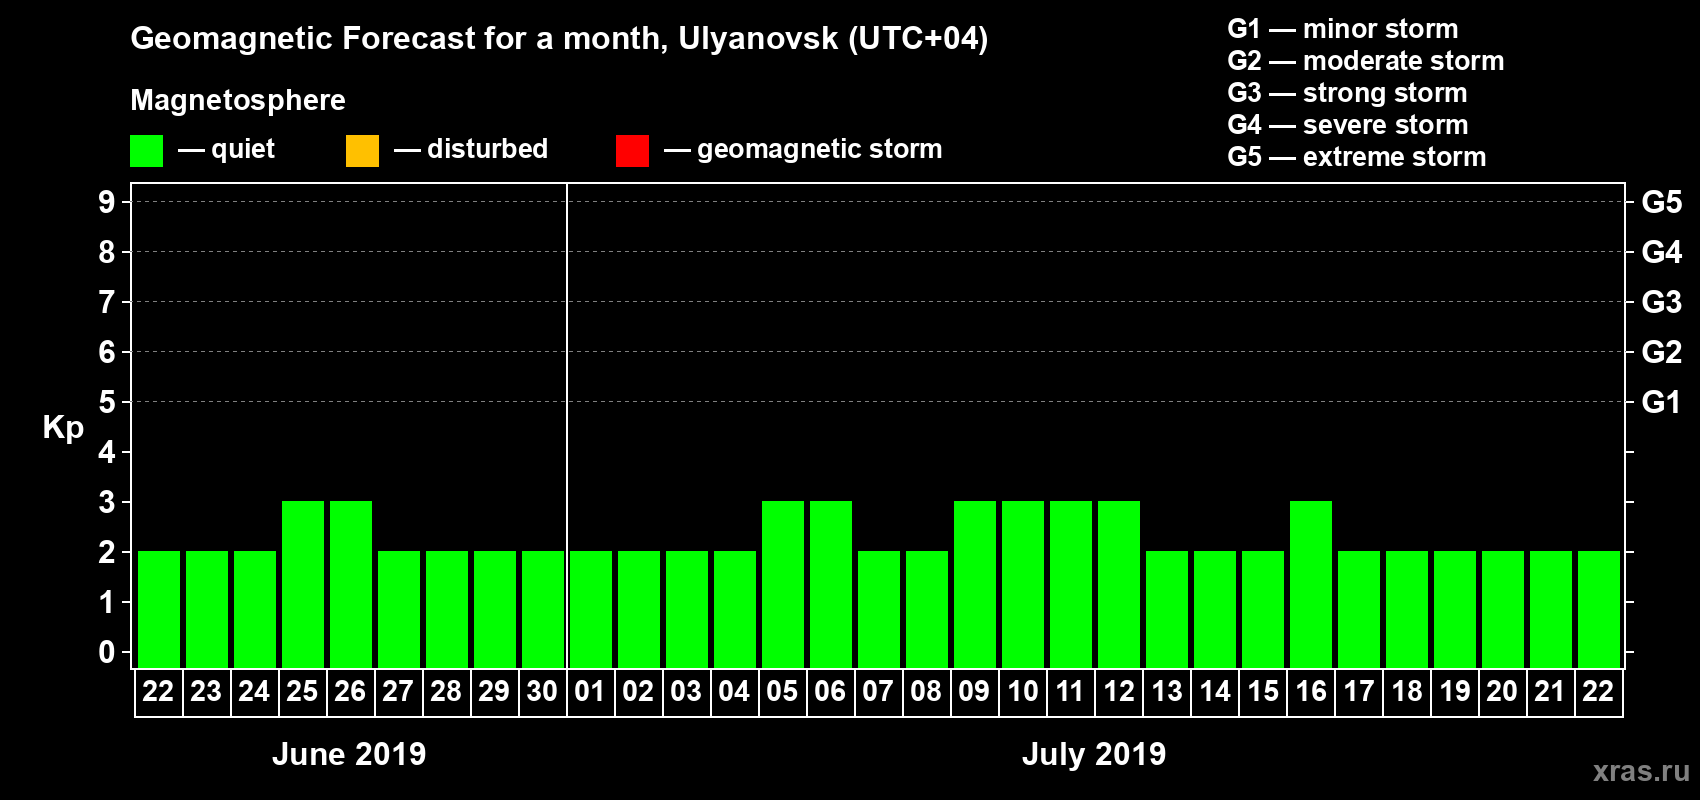Click the green bar for June 25
This screenshot has height=800, width=1700.
pos(303,584)
